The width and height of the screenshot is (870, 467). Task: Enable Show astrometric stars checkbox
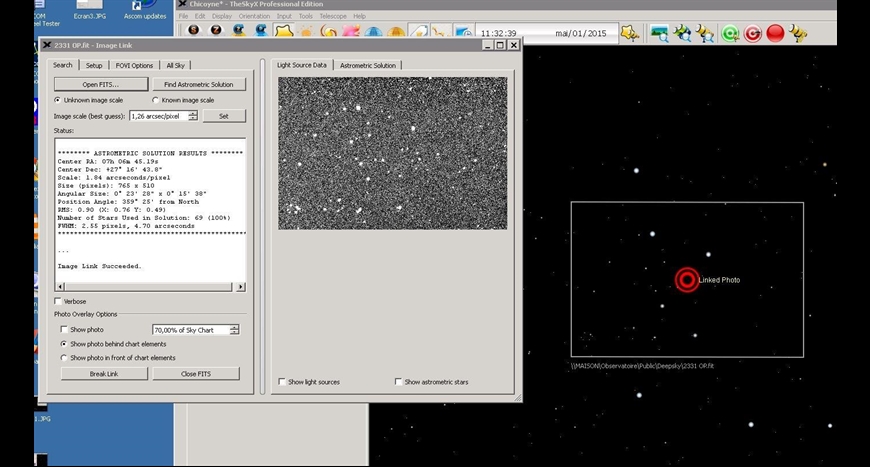pyautogui.click(x=399, y=382)
